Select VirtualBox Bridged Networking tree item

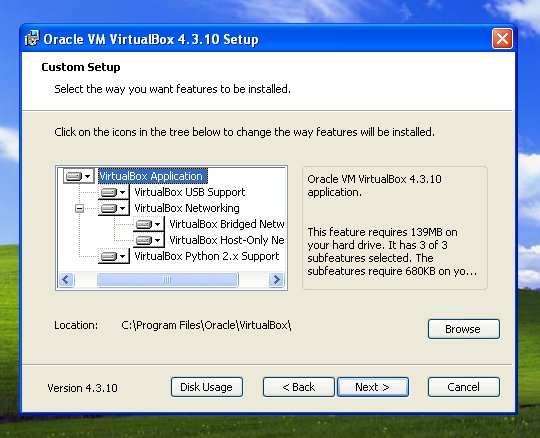coord(227,224)
